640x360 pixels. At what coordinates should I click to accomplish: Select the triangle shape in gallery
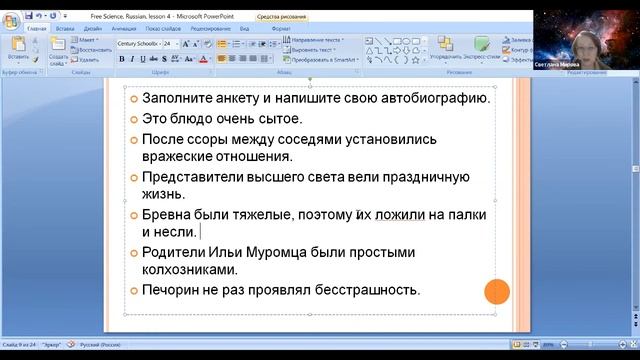369,51
